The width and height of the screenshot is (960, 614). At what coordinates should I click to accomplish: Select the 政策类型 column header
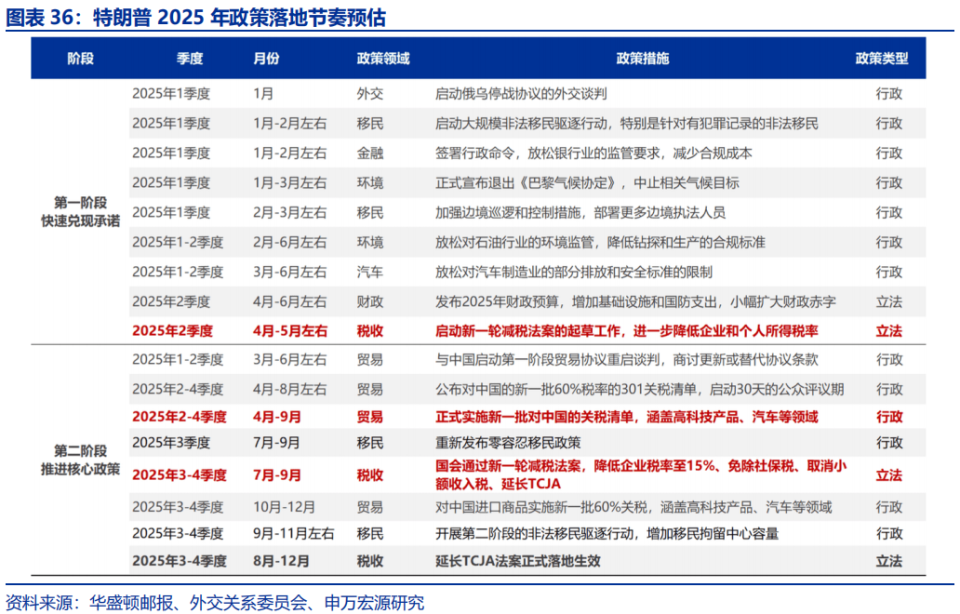point(883,58)
